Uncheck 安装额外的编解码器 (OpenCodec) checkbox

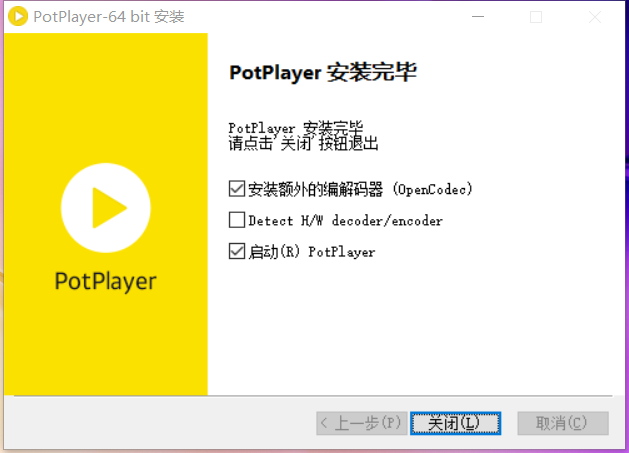(237, 188)
